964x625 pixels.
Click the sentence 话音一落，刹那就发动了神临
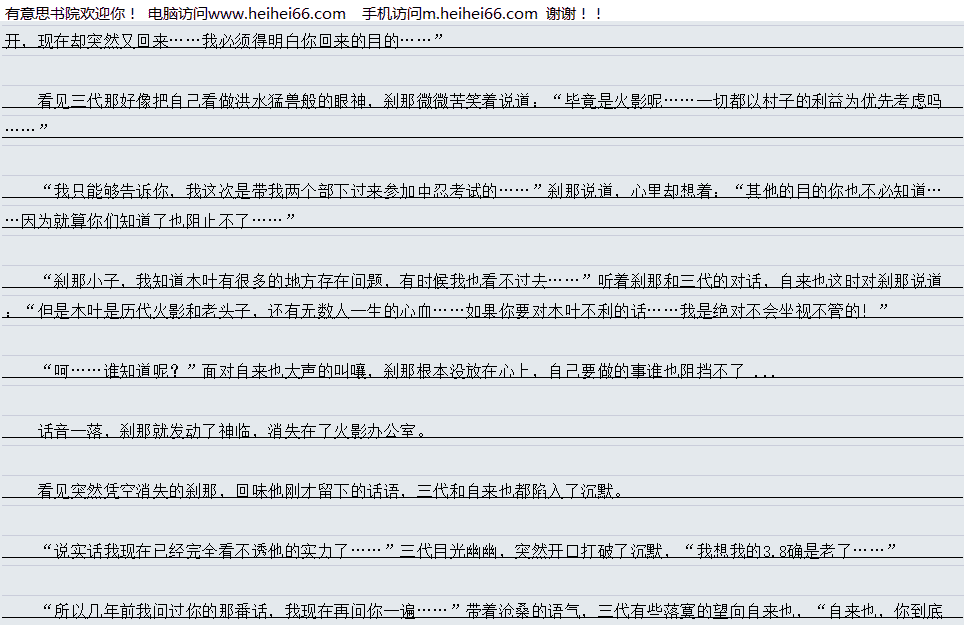[230, 431]
